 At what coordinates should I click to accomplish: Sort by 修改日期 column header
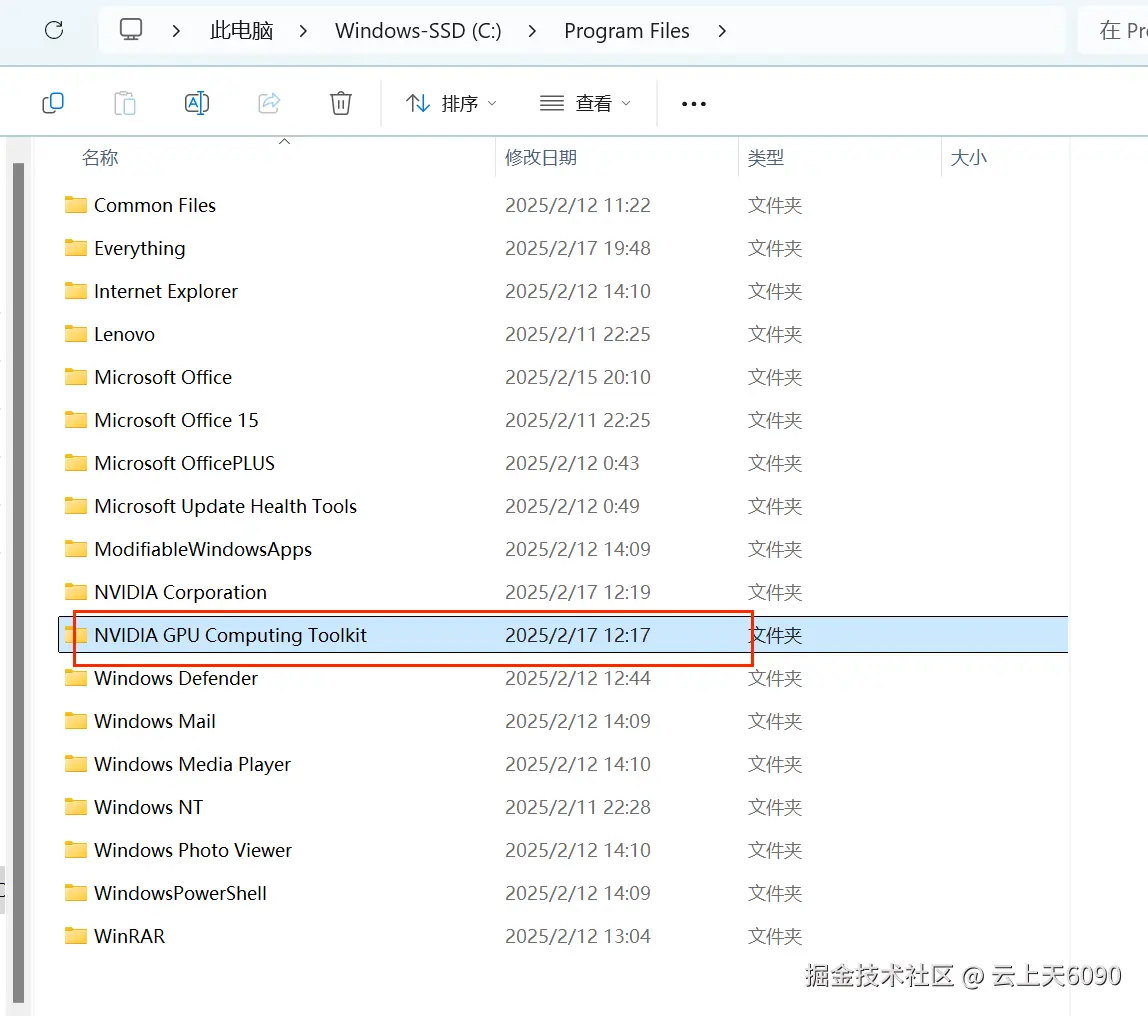[541, 157]
